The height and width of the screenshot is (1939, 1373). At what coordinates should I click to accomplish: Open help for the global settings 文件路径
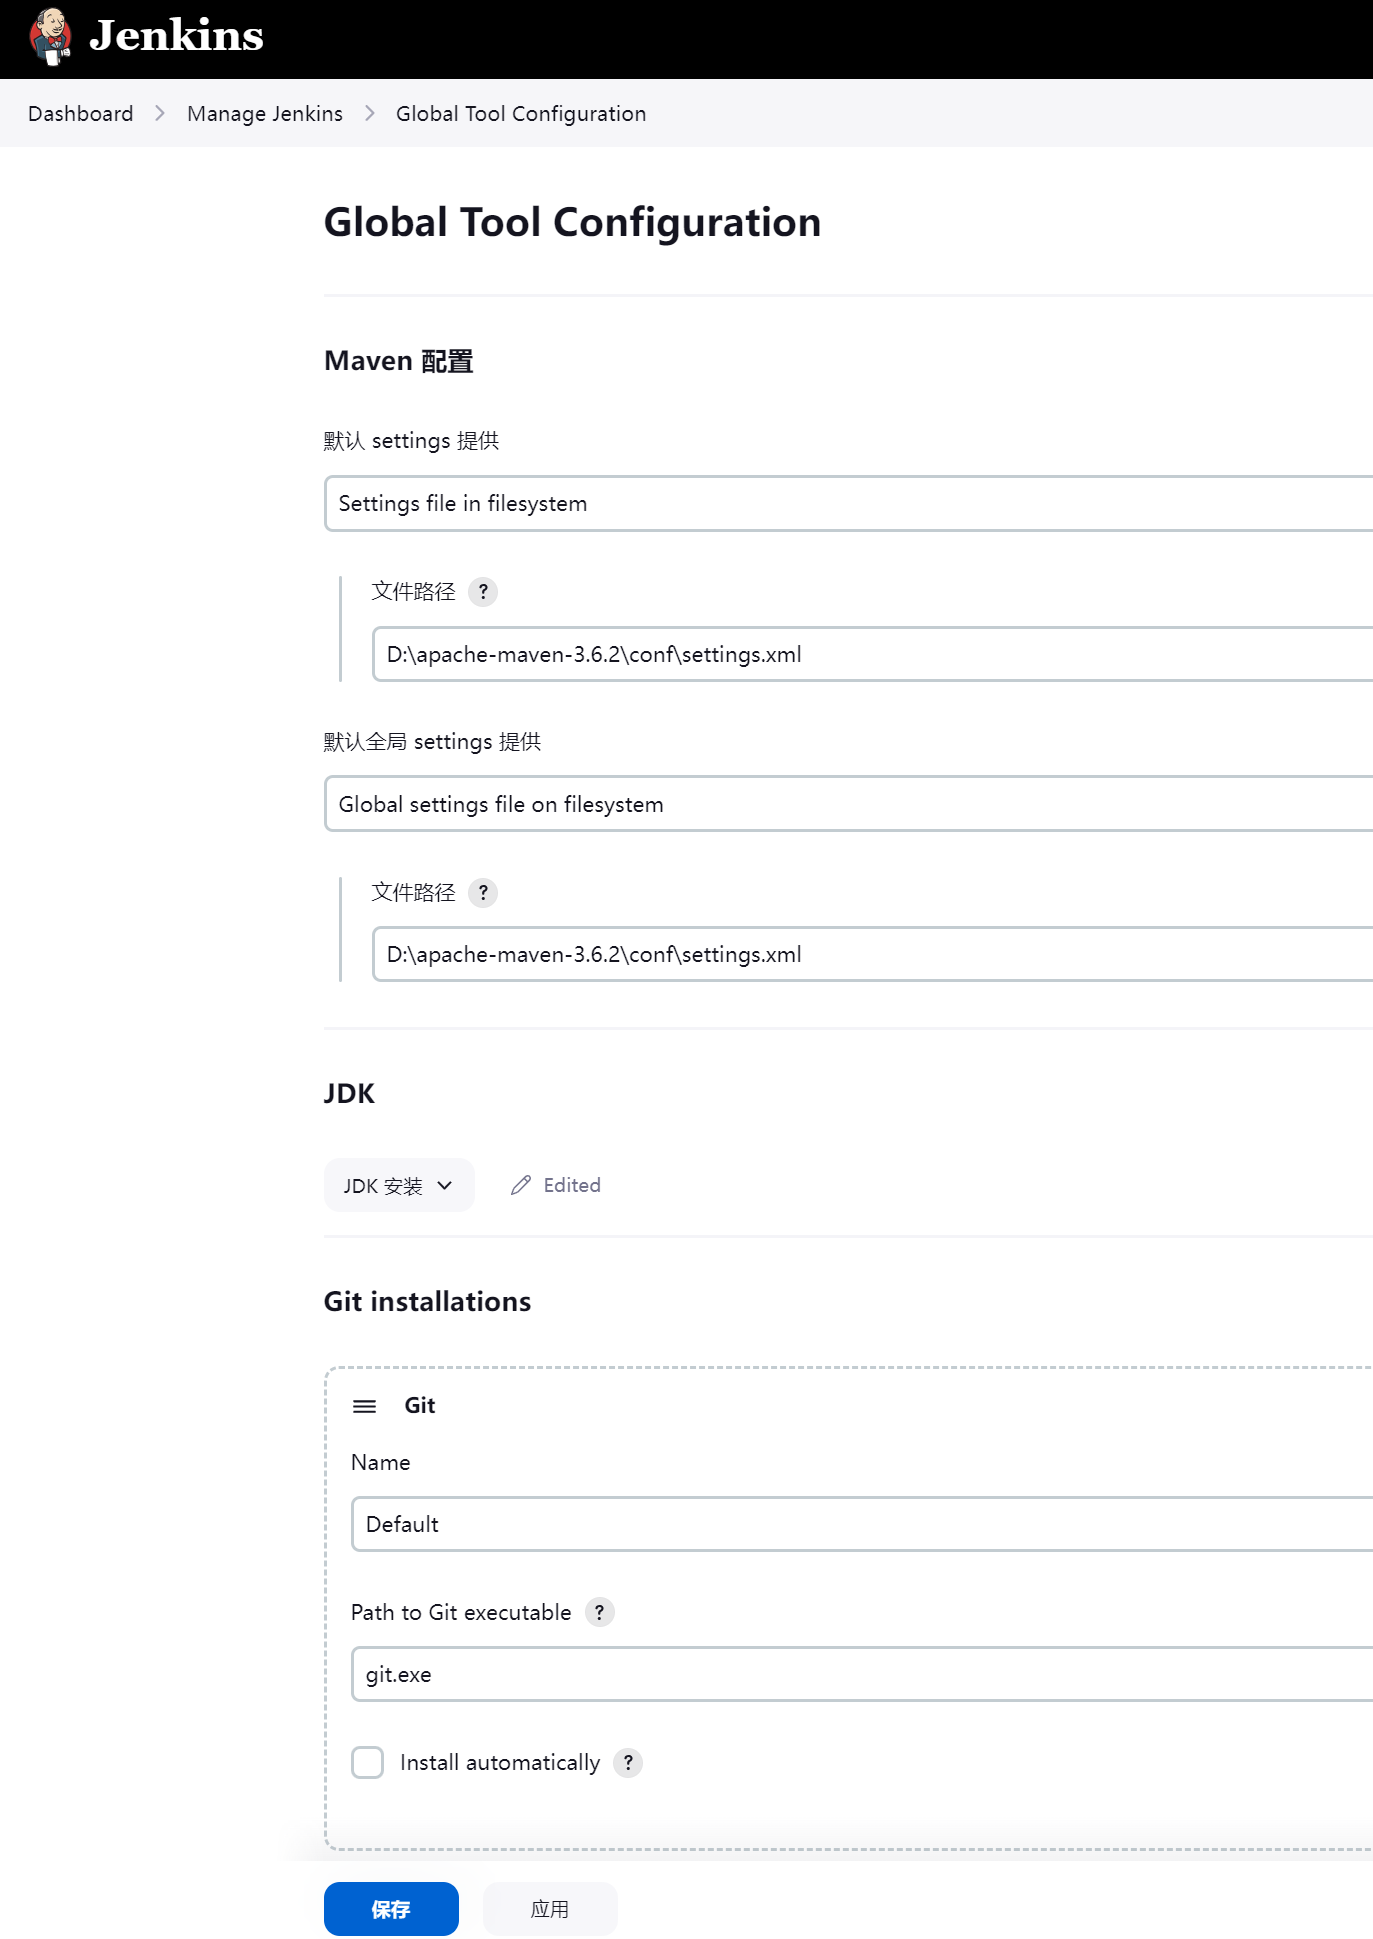click(x=483, y=893)
